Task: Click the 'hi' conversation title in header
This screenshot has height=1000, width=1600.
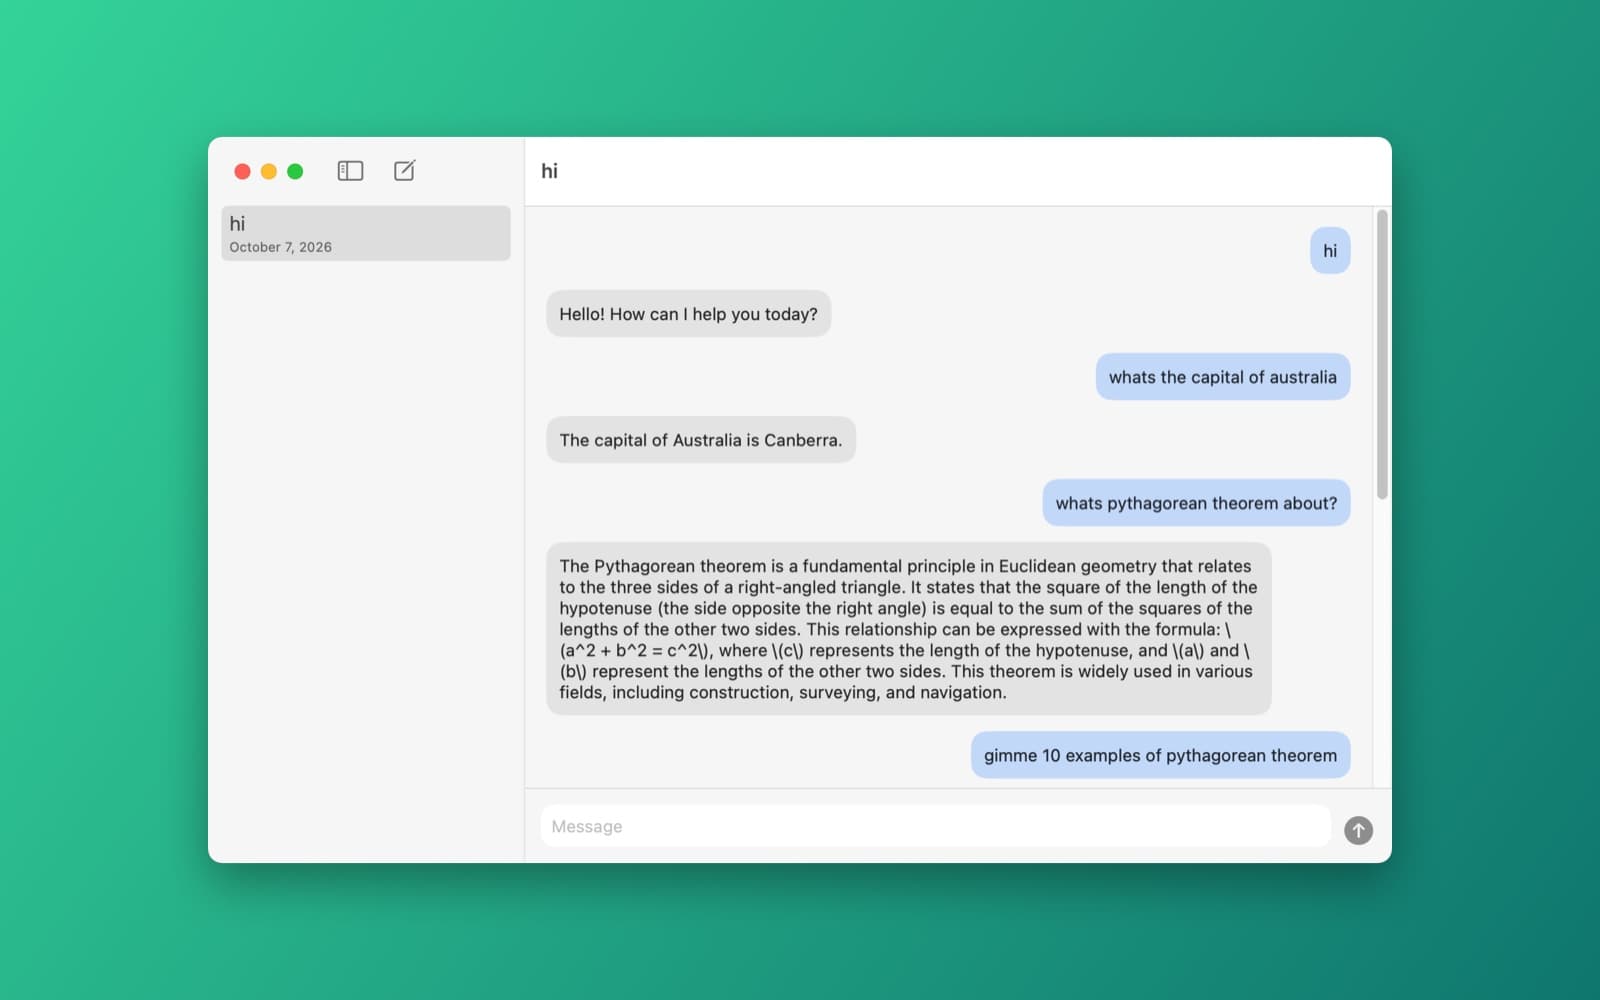Action: pos(549,171)
